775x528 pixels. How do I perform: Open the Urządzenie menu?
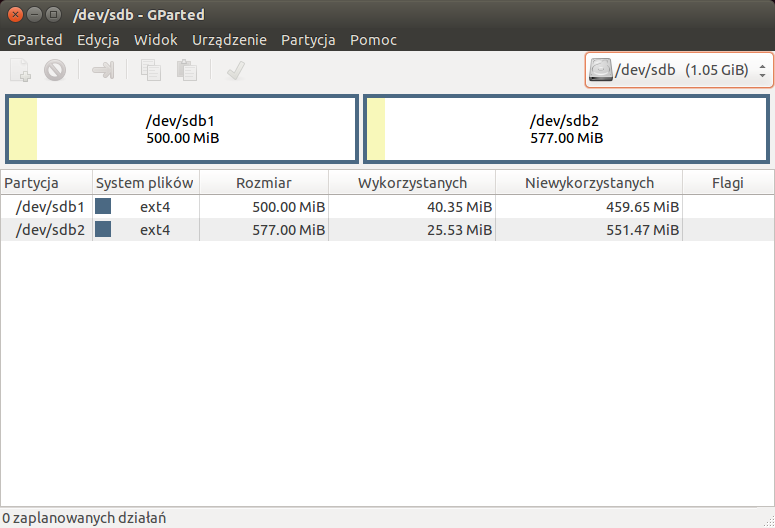[229, 40]
